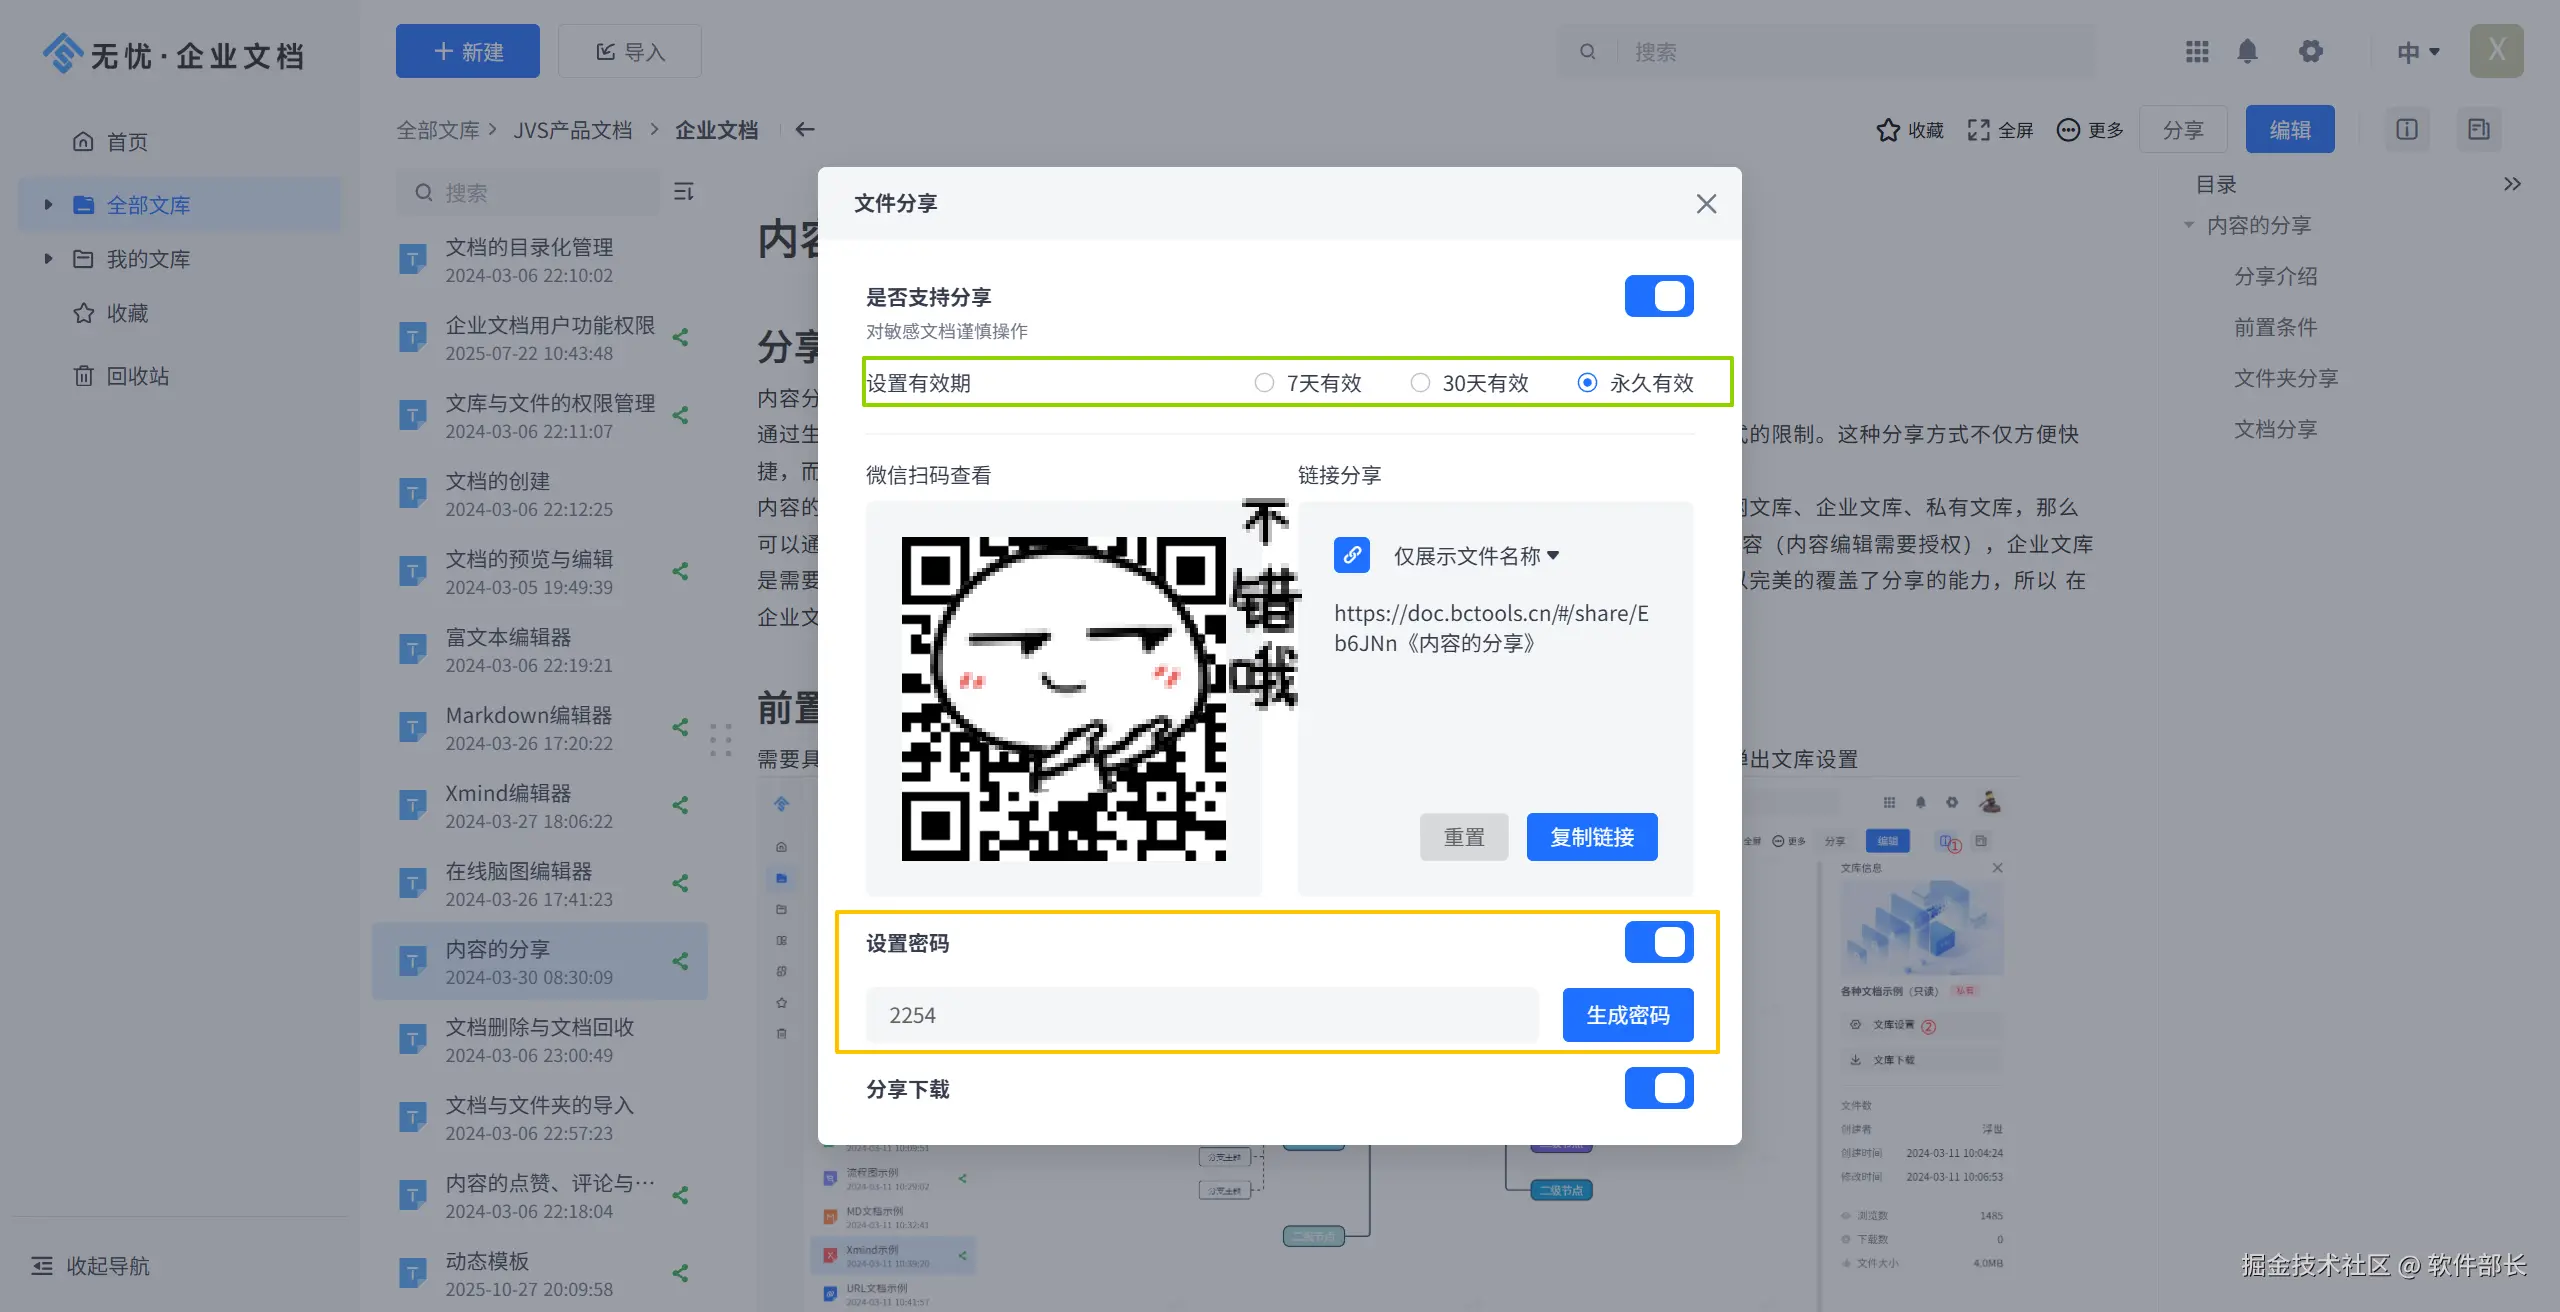Toggle the 是否支持分享 switch
Viewport: 2560px width, 1312px height.
[1658, 296]
